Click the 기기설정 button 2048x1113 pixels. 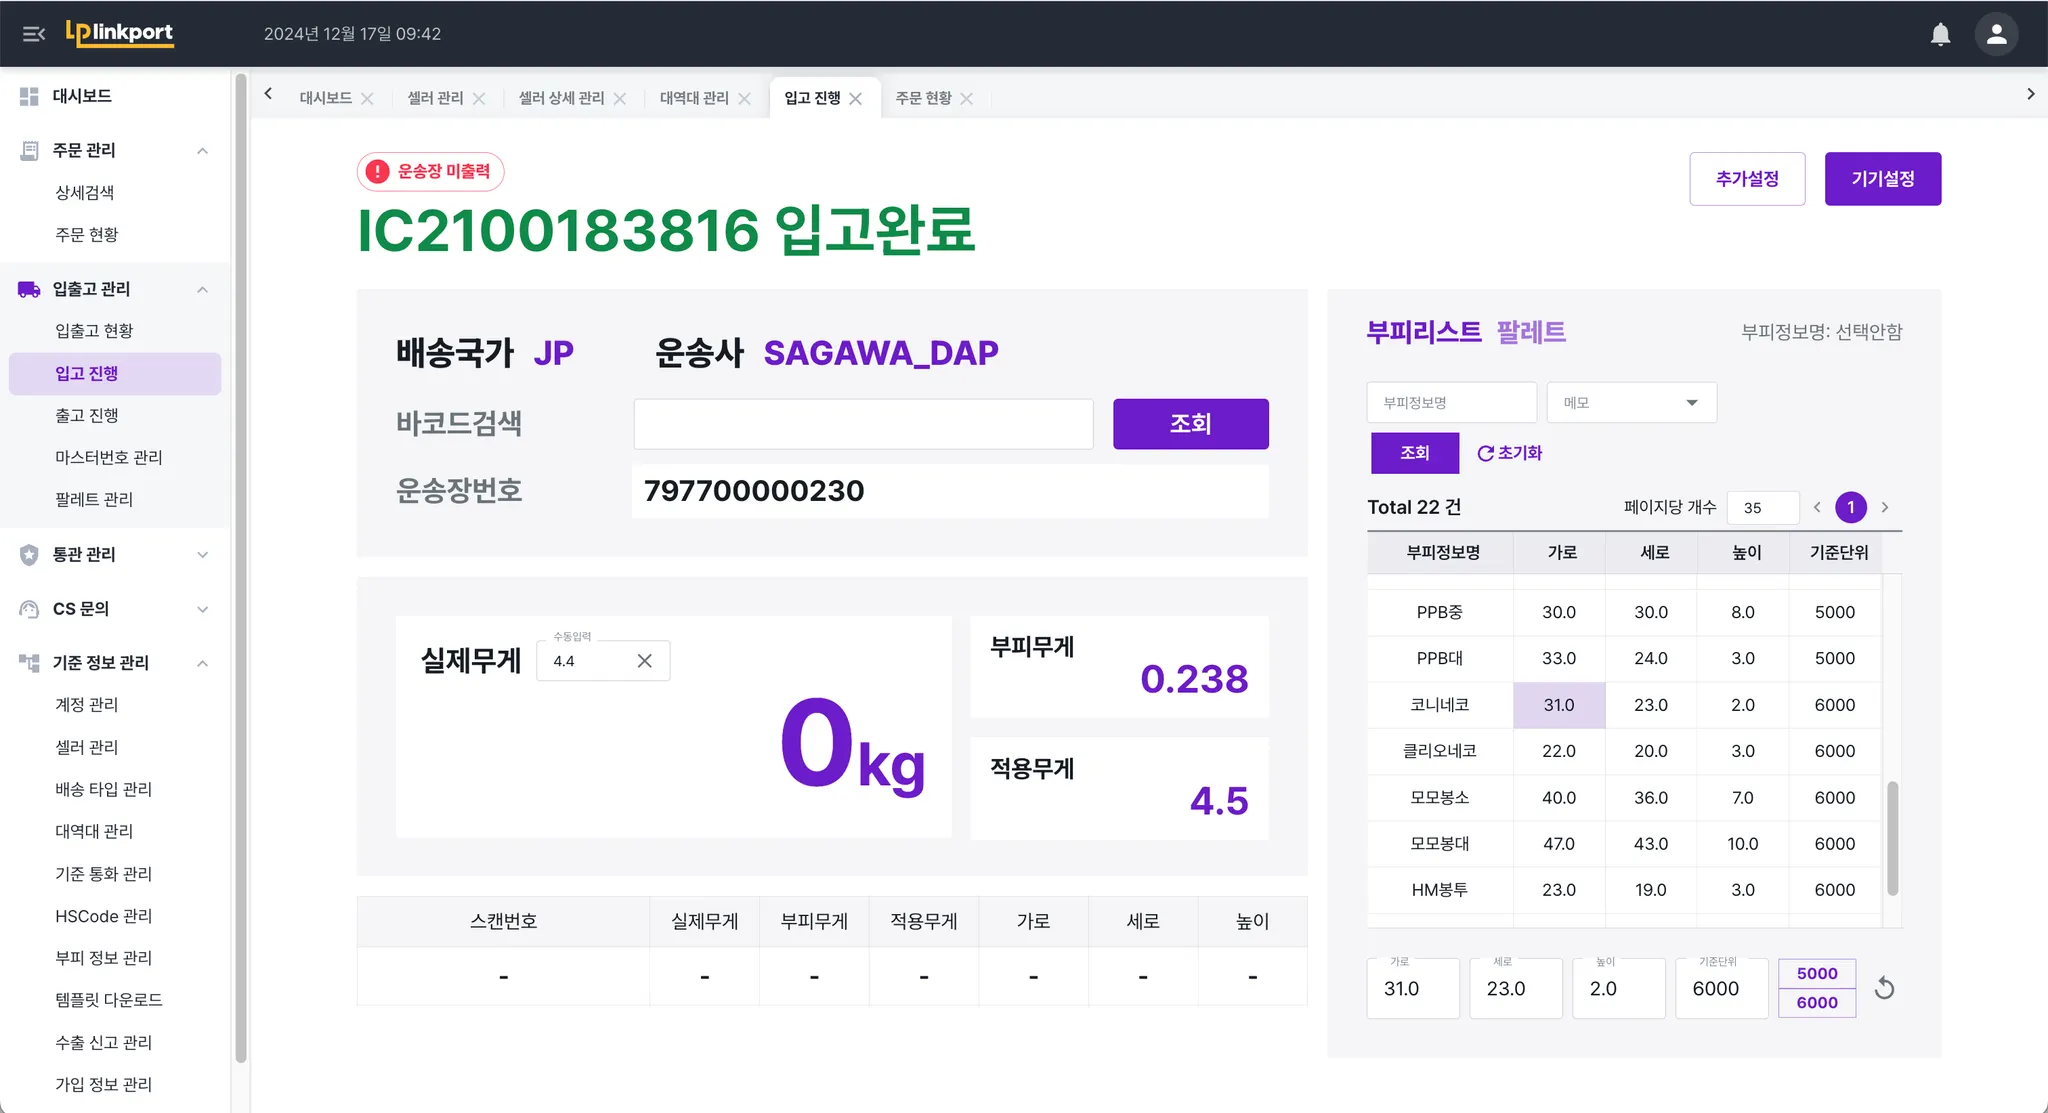coord(1882,179)
